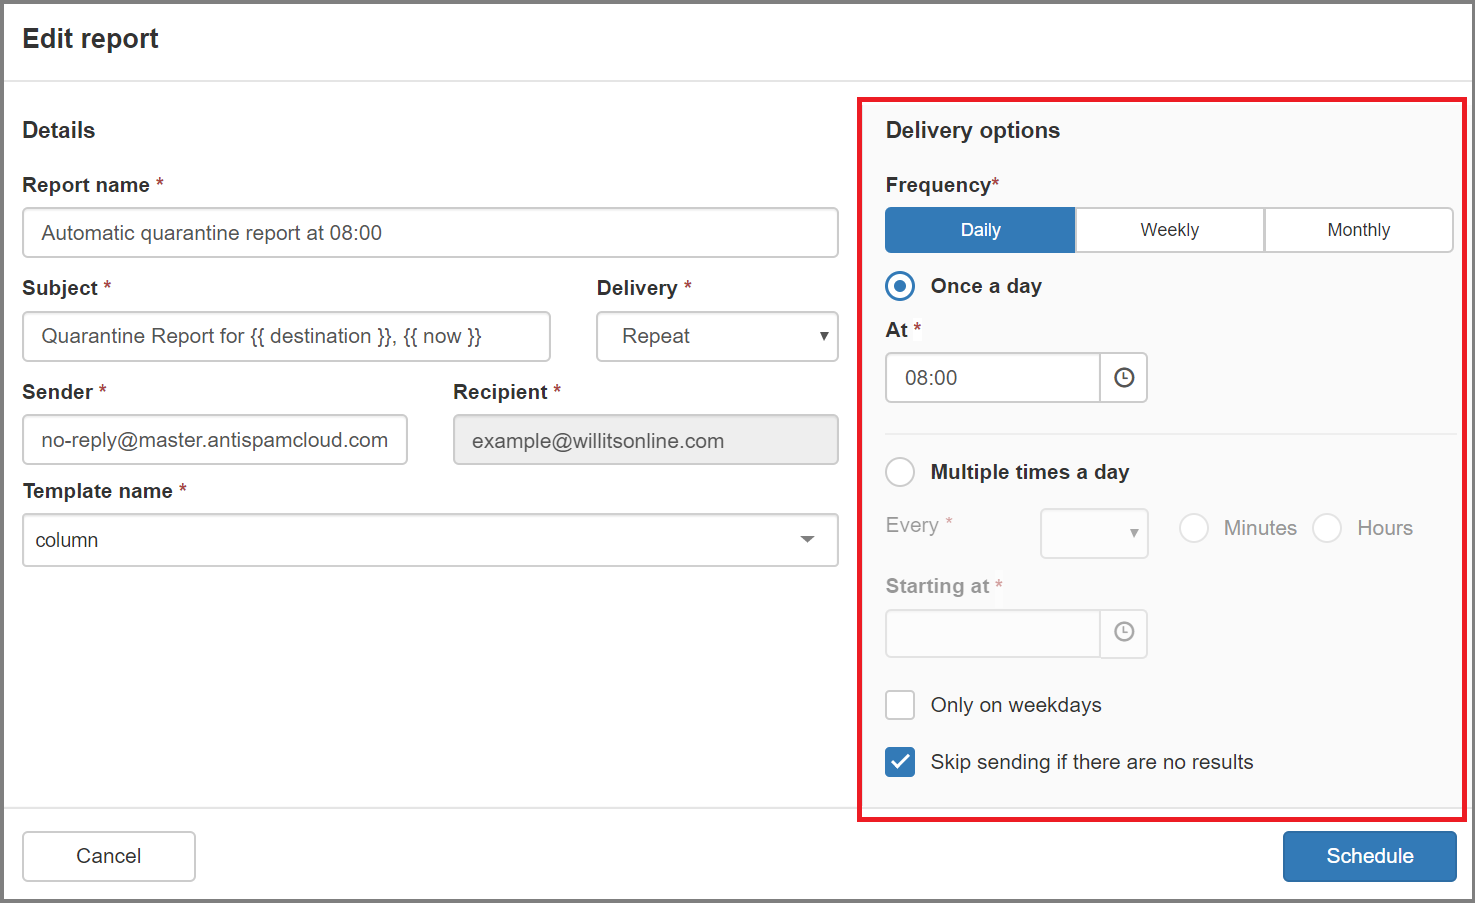Edit the Sender email field
This screenshot has height=903, width=1475.
coord(215,440)
